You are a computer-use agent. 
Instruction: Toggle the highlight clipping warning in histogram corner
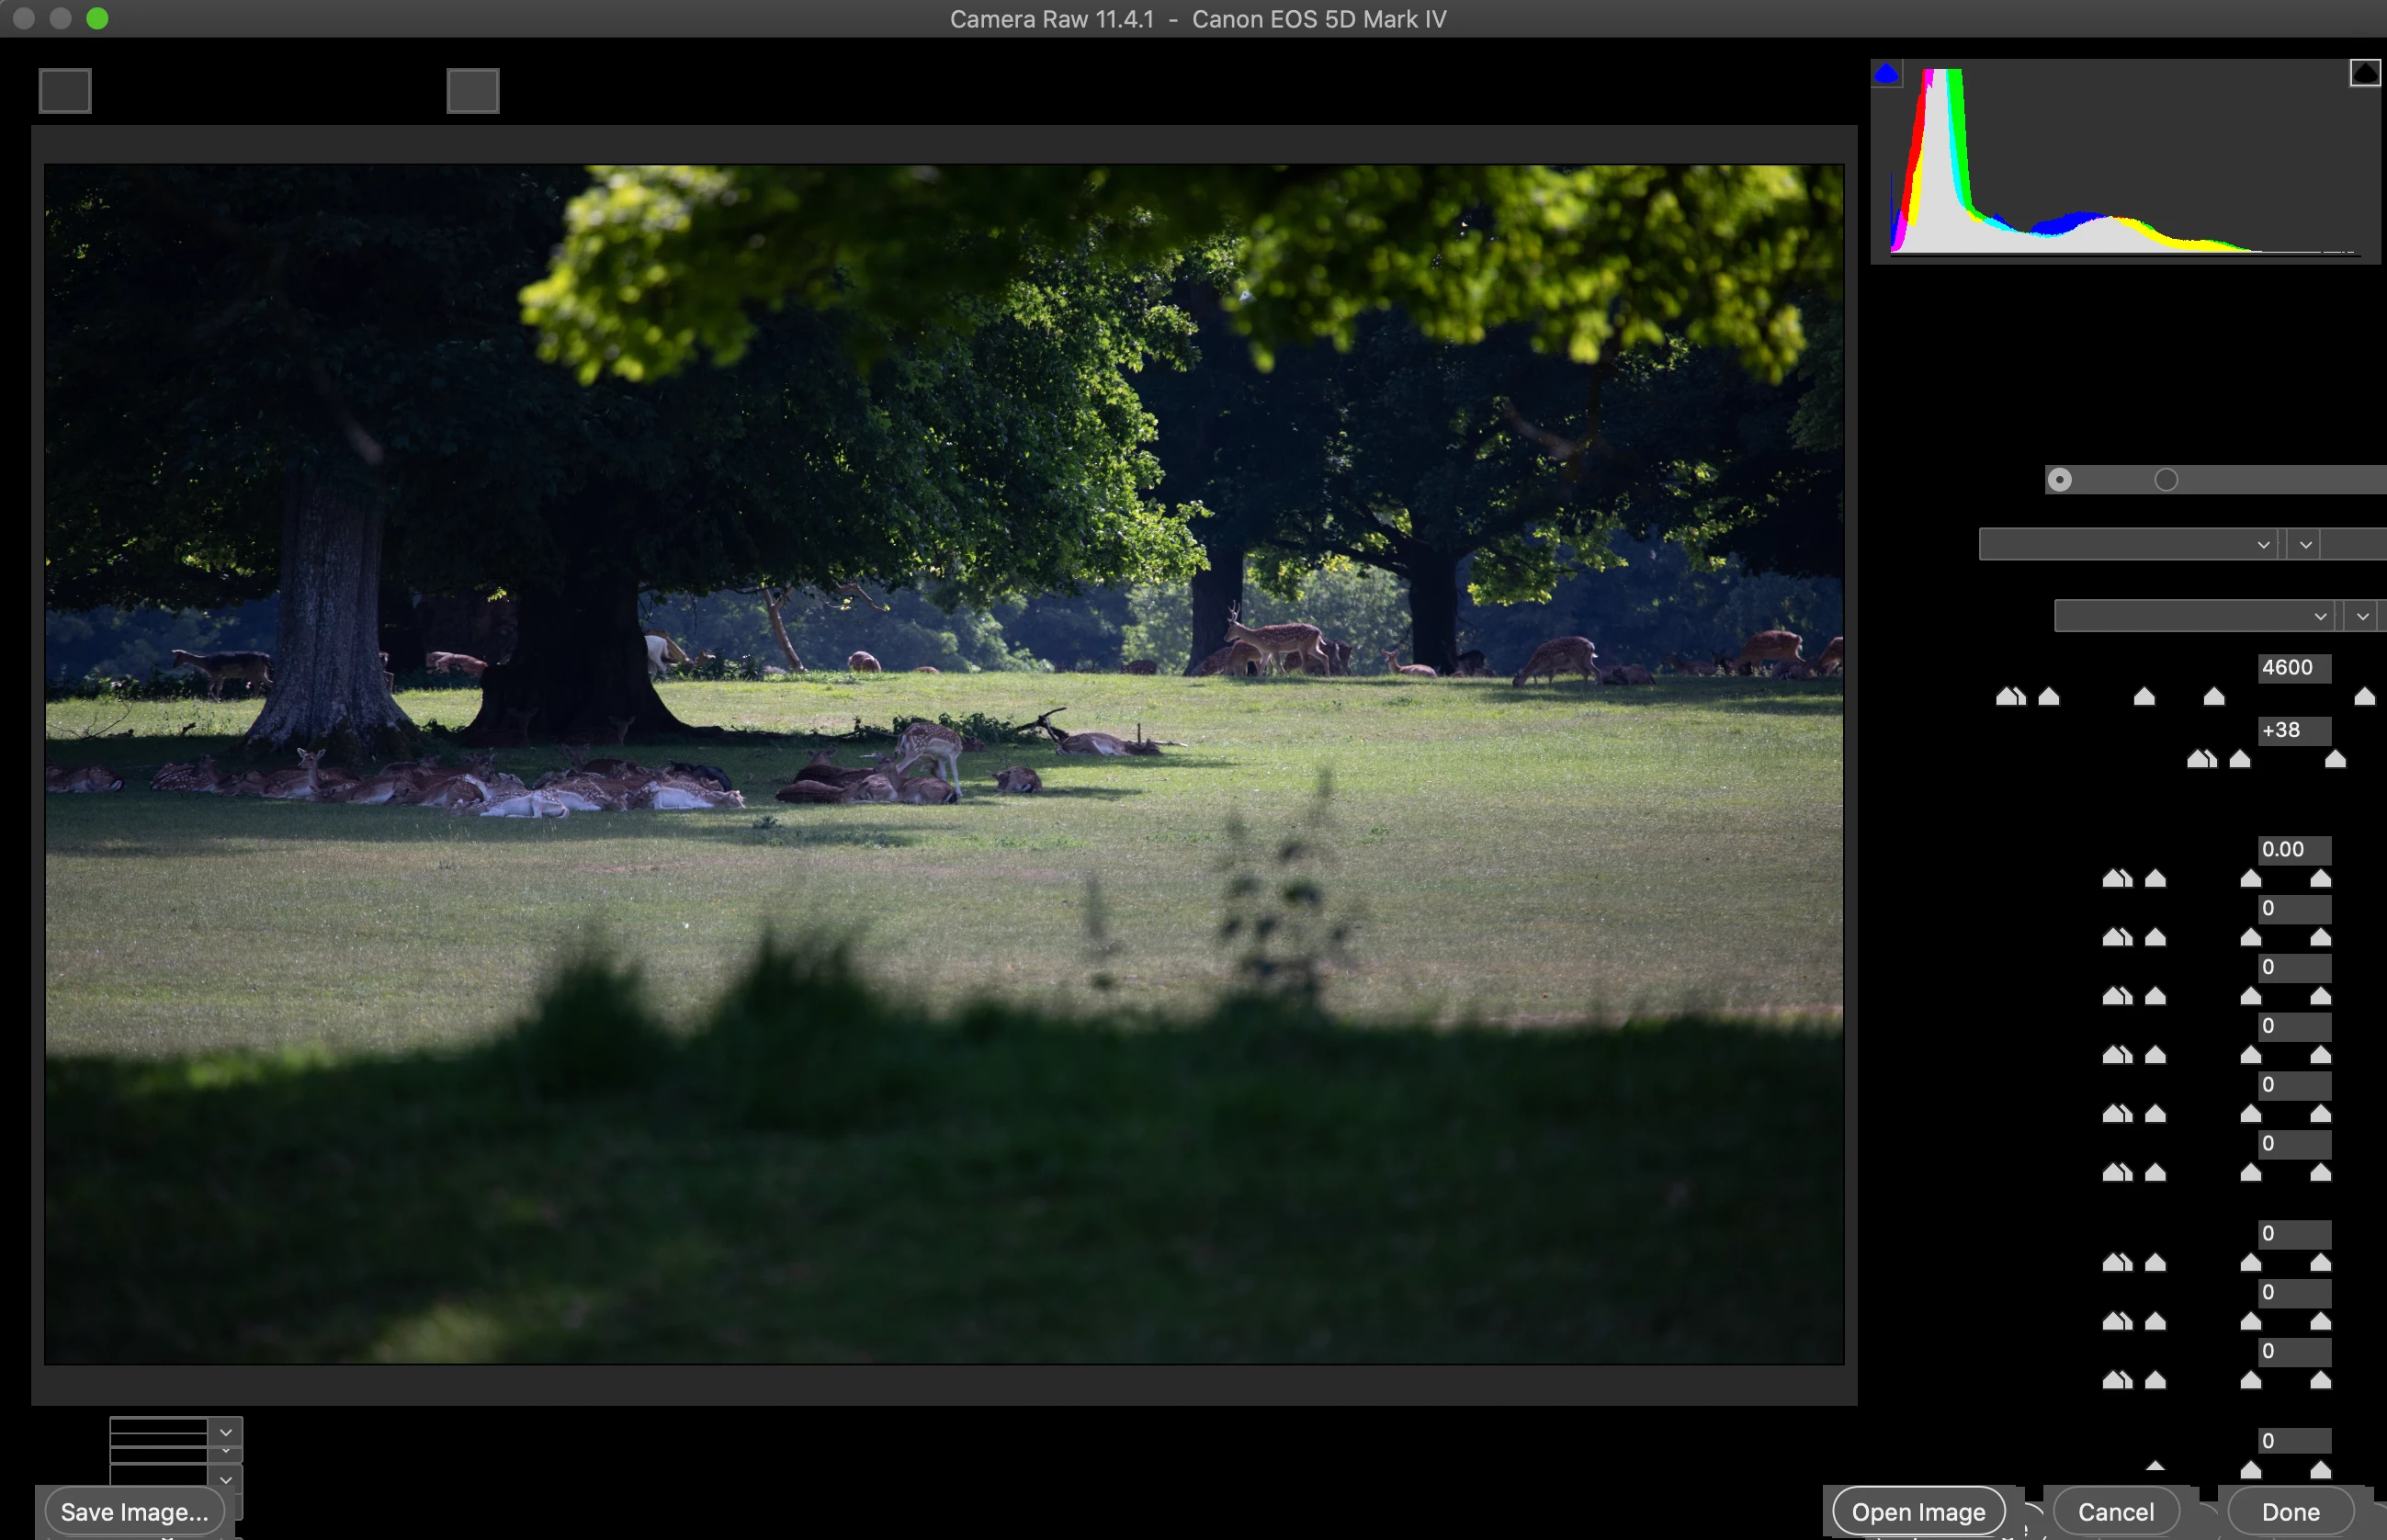[x=2364, y=73]
